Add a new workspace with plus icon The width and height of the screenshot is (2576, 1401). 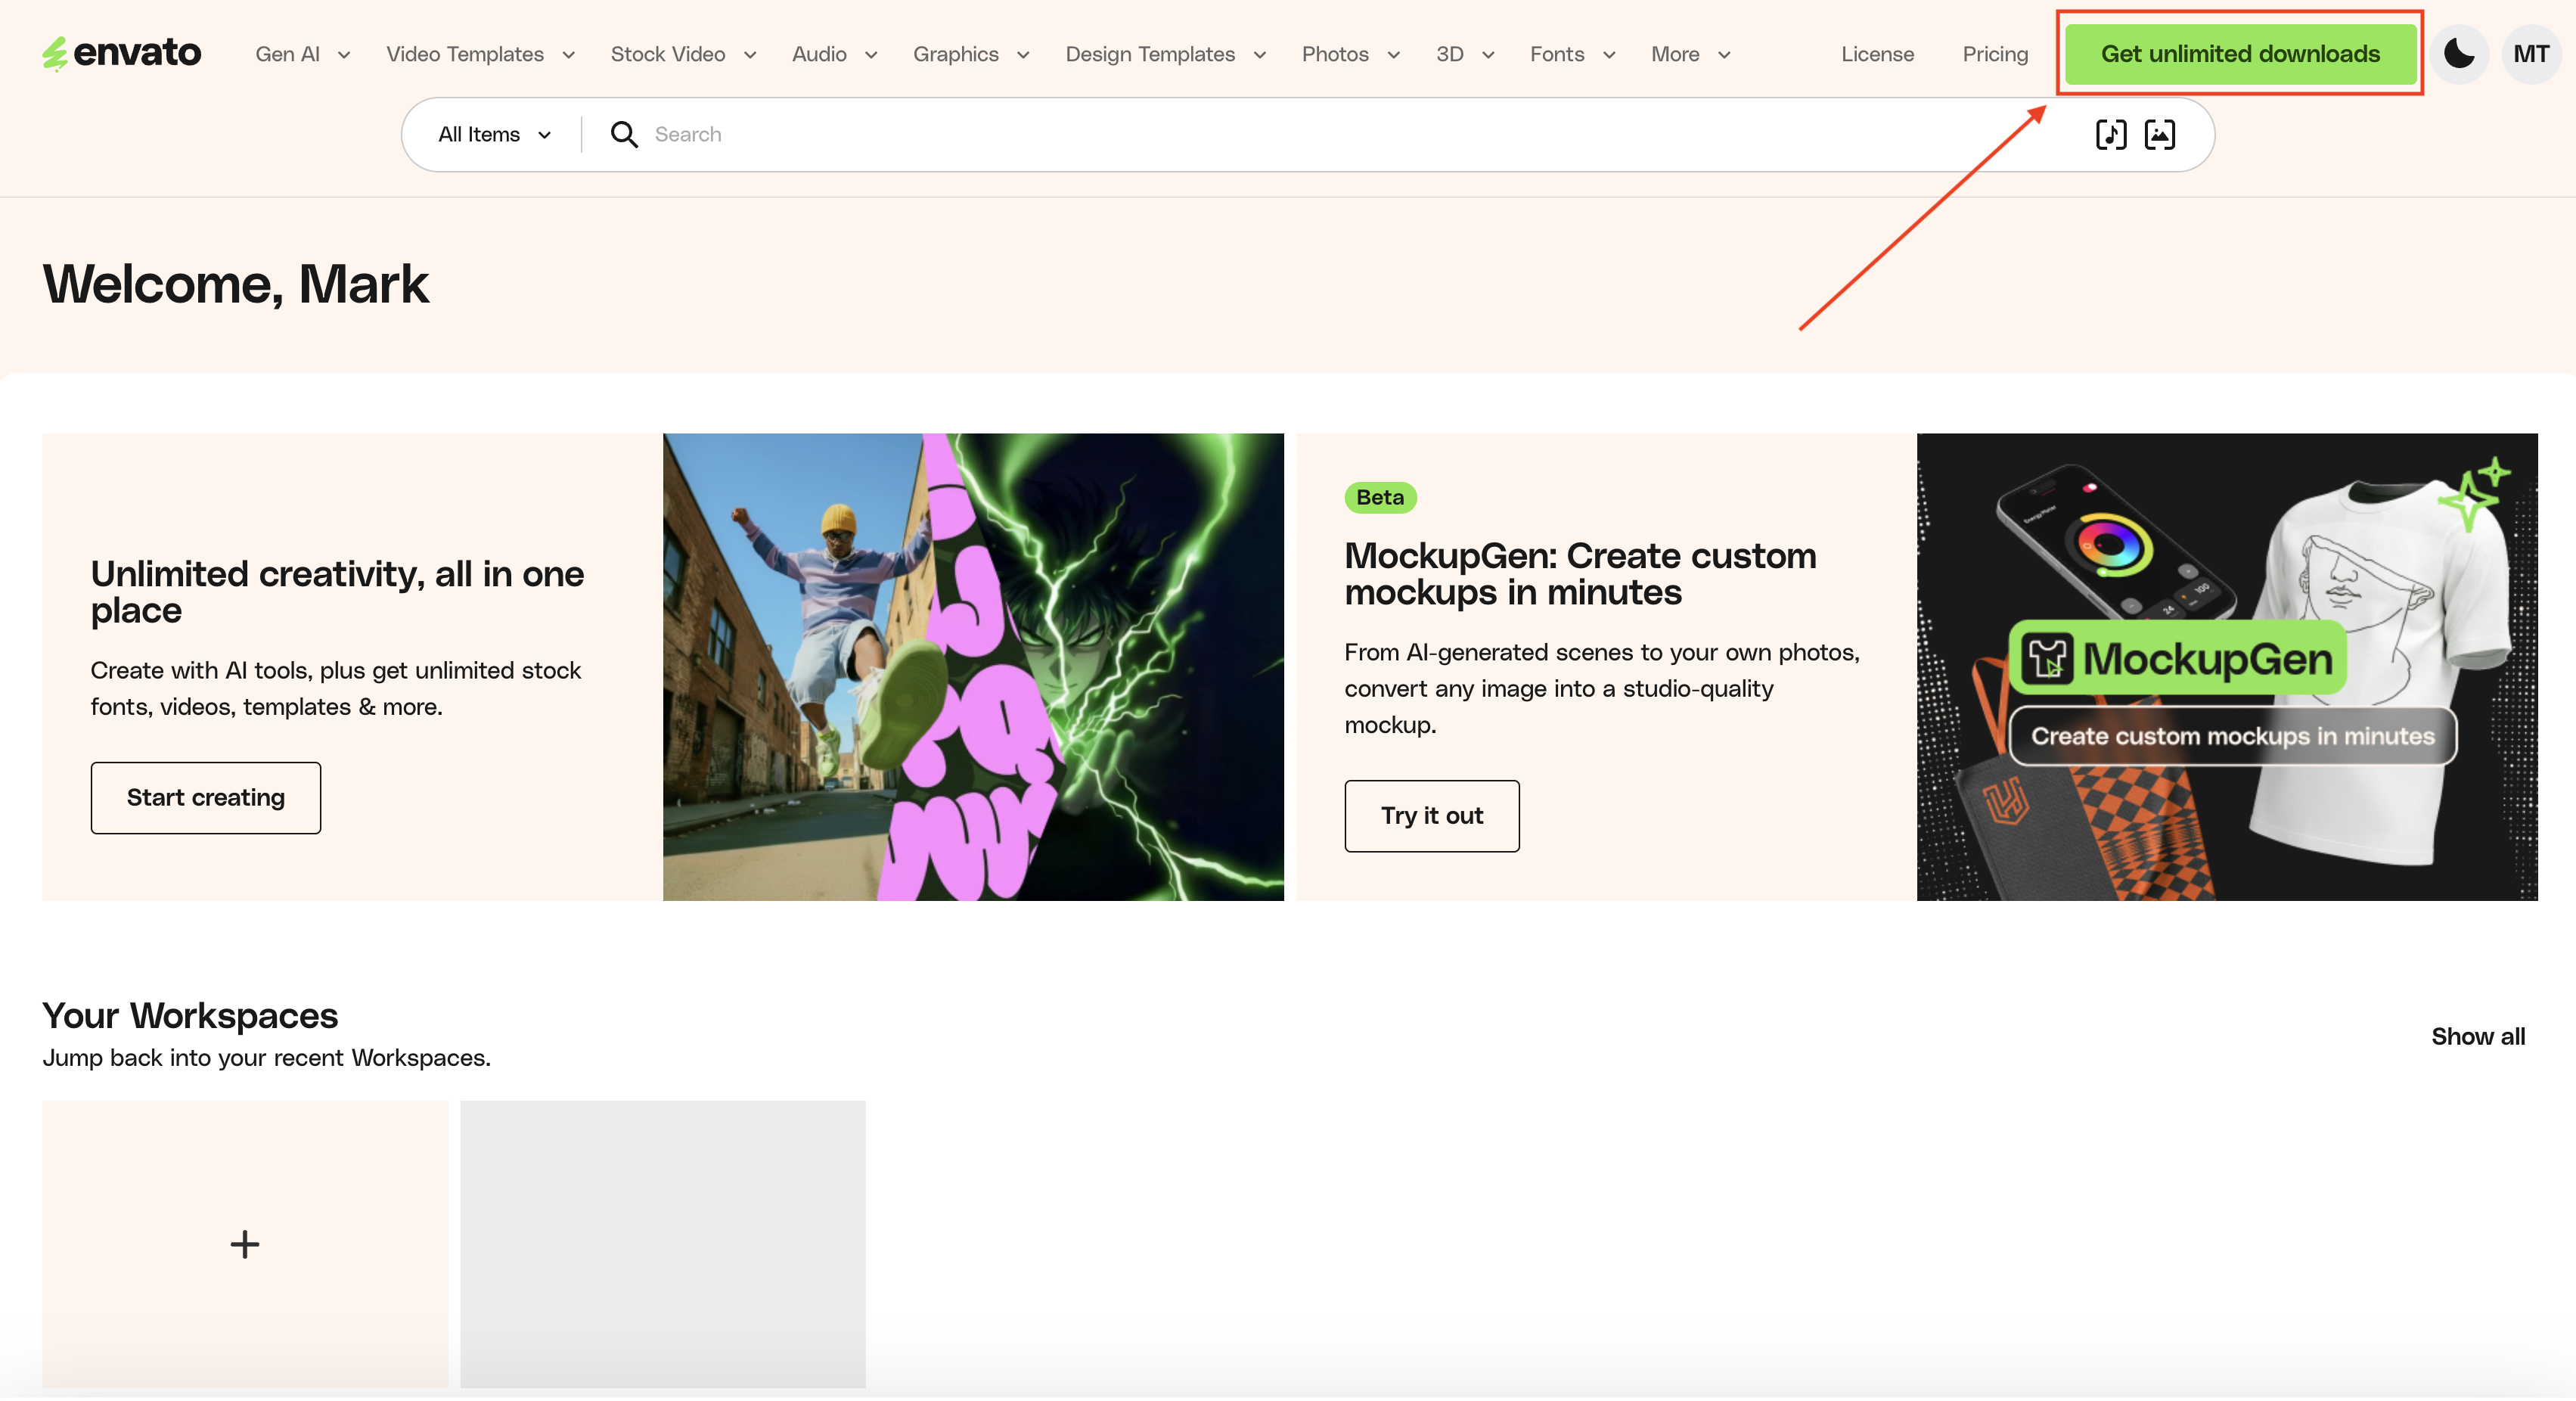(245, 1243)
